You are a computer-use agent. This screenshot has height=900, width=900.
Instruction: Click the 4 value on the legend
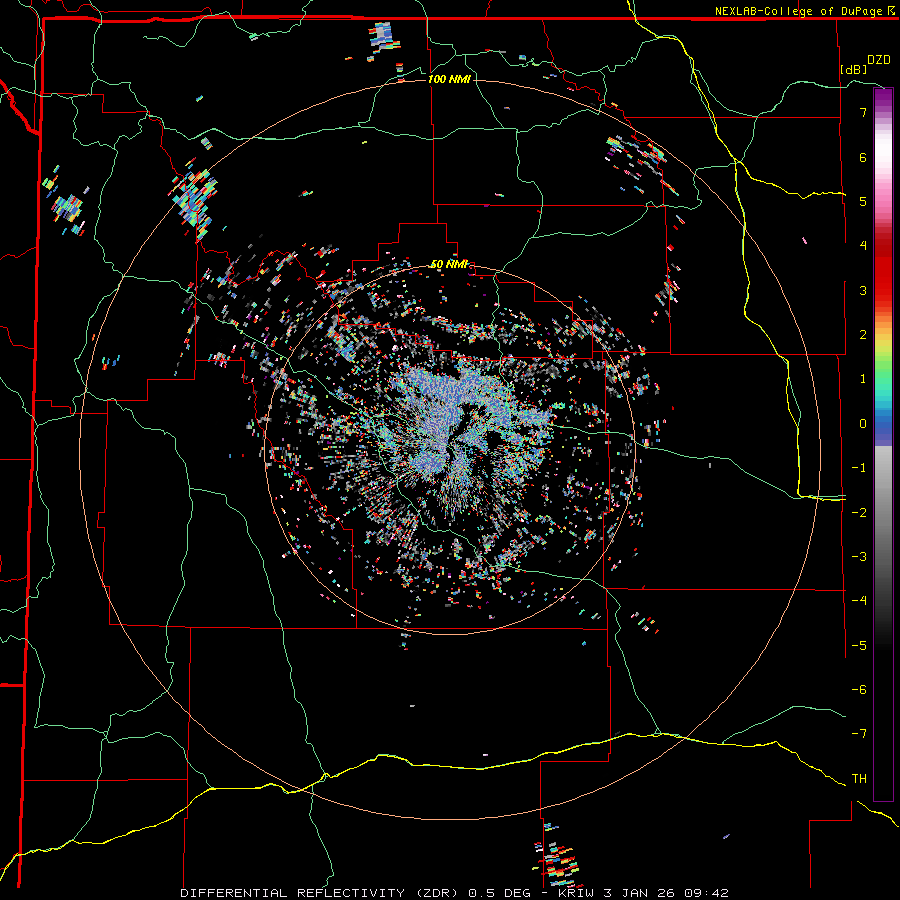point(863,246)
